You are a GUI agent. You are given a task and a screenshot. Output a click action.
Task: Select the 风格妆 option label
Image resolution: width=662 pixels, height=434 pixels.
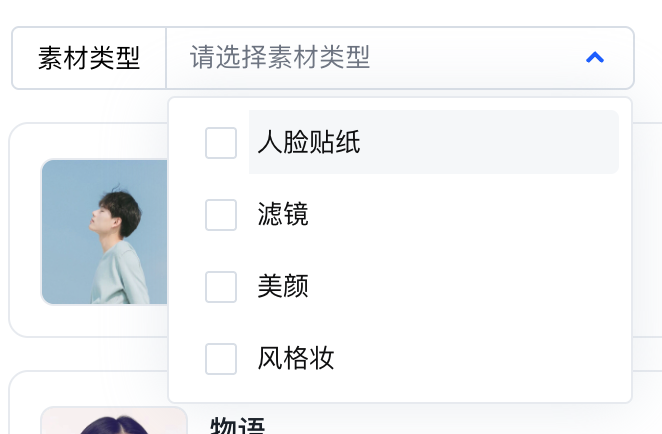click(295, 359)
